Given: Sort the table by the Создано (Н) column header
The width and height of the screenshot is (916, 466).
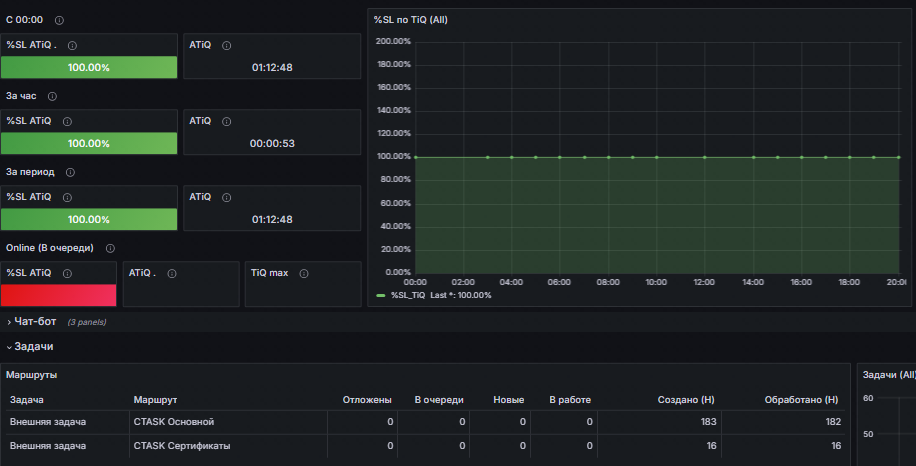Looking at the screenshot, I should coord(686,400).
